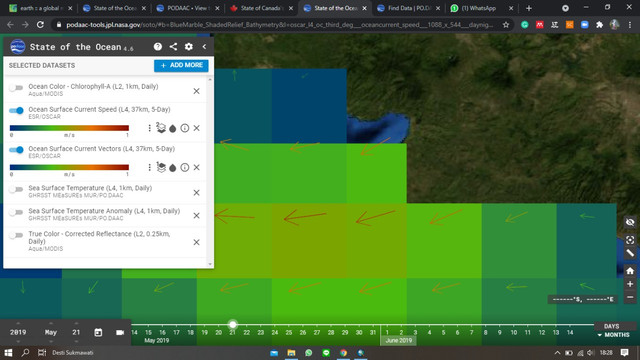Remove Sea Surface Temperature dataset
The image size is (640, 360).
196,193
